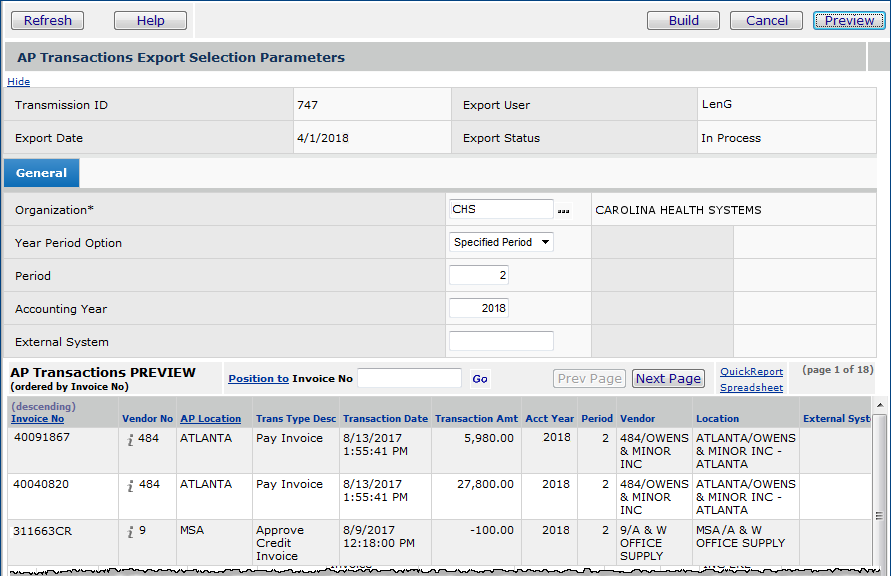Expand the Year Period Option dropdown
Image resolution: width=891 pixels, height=576 pixels.
(501, 242)
